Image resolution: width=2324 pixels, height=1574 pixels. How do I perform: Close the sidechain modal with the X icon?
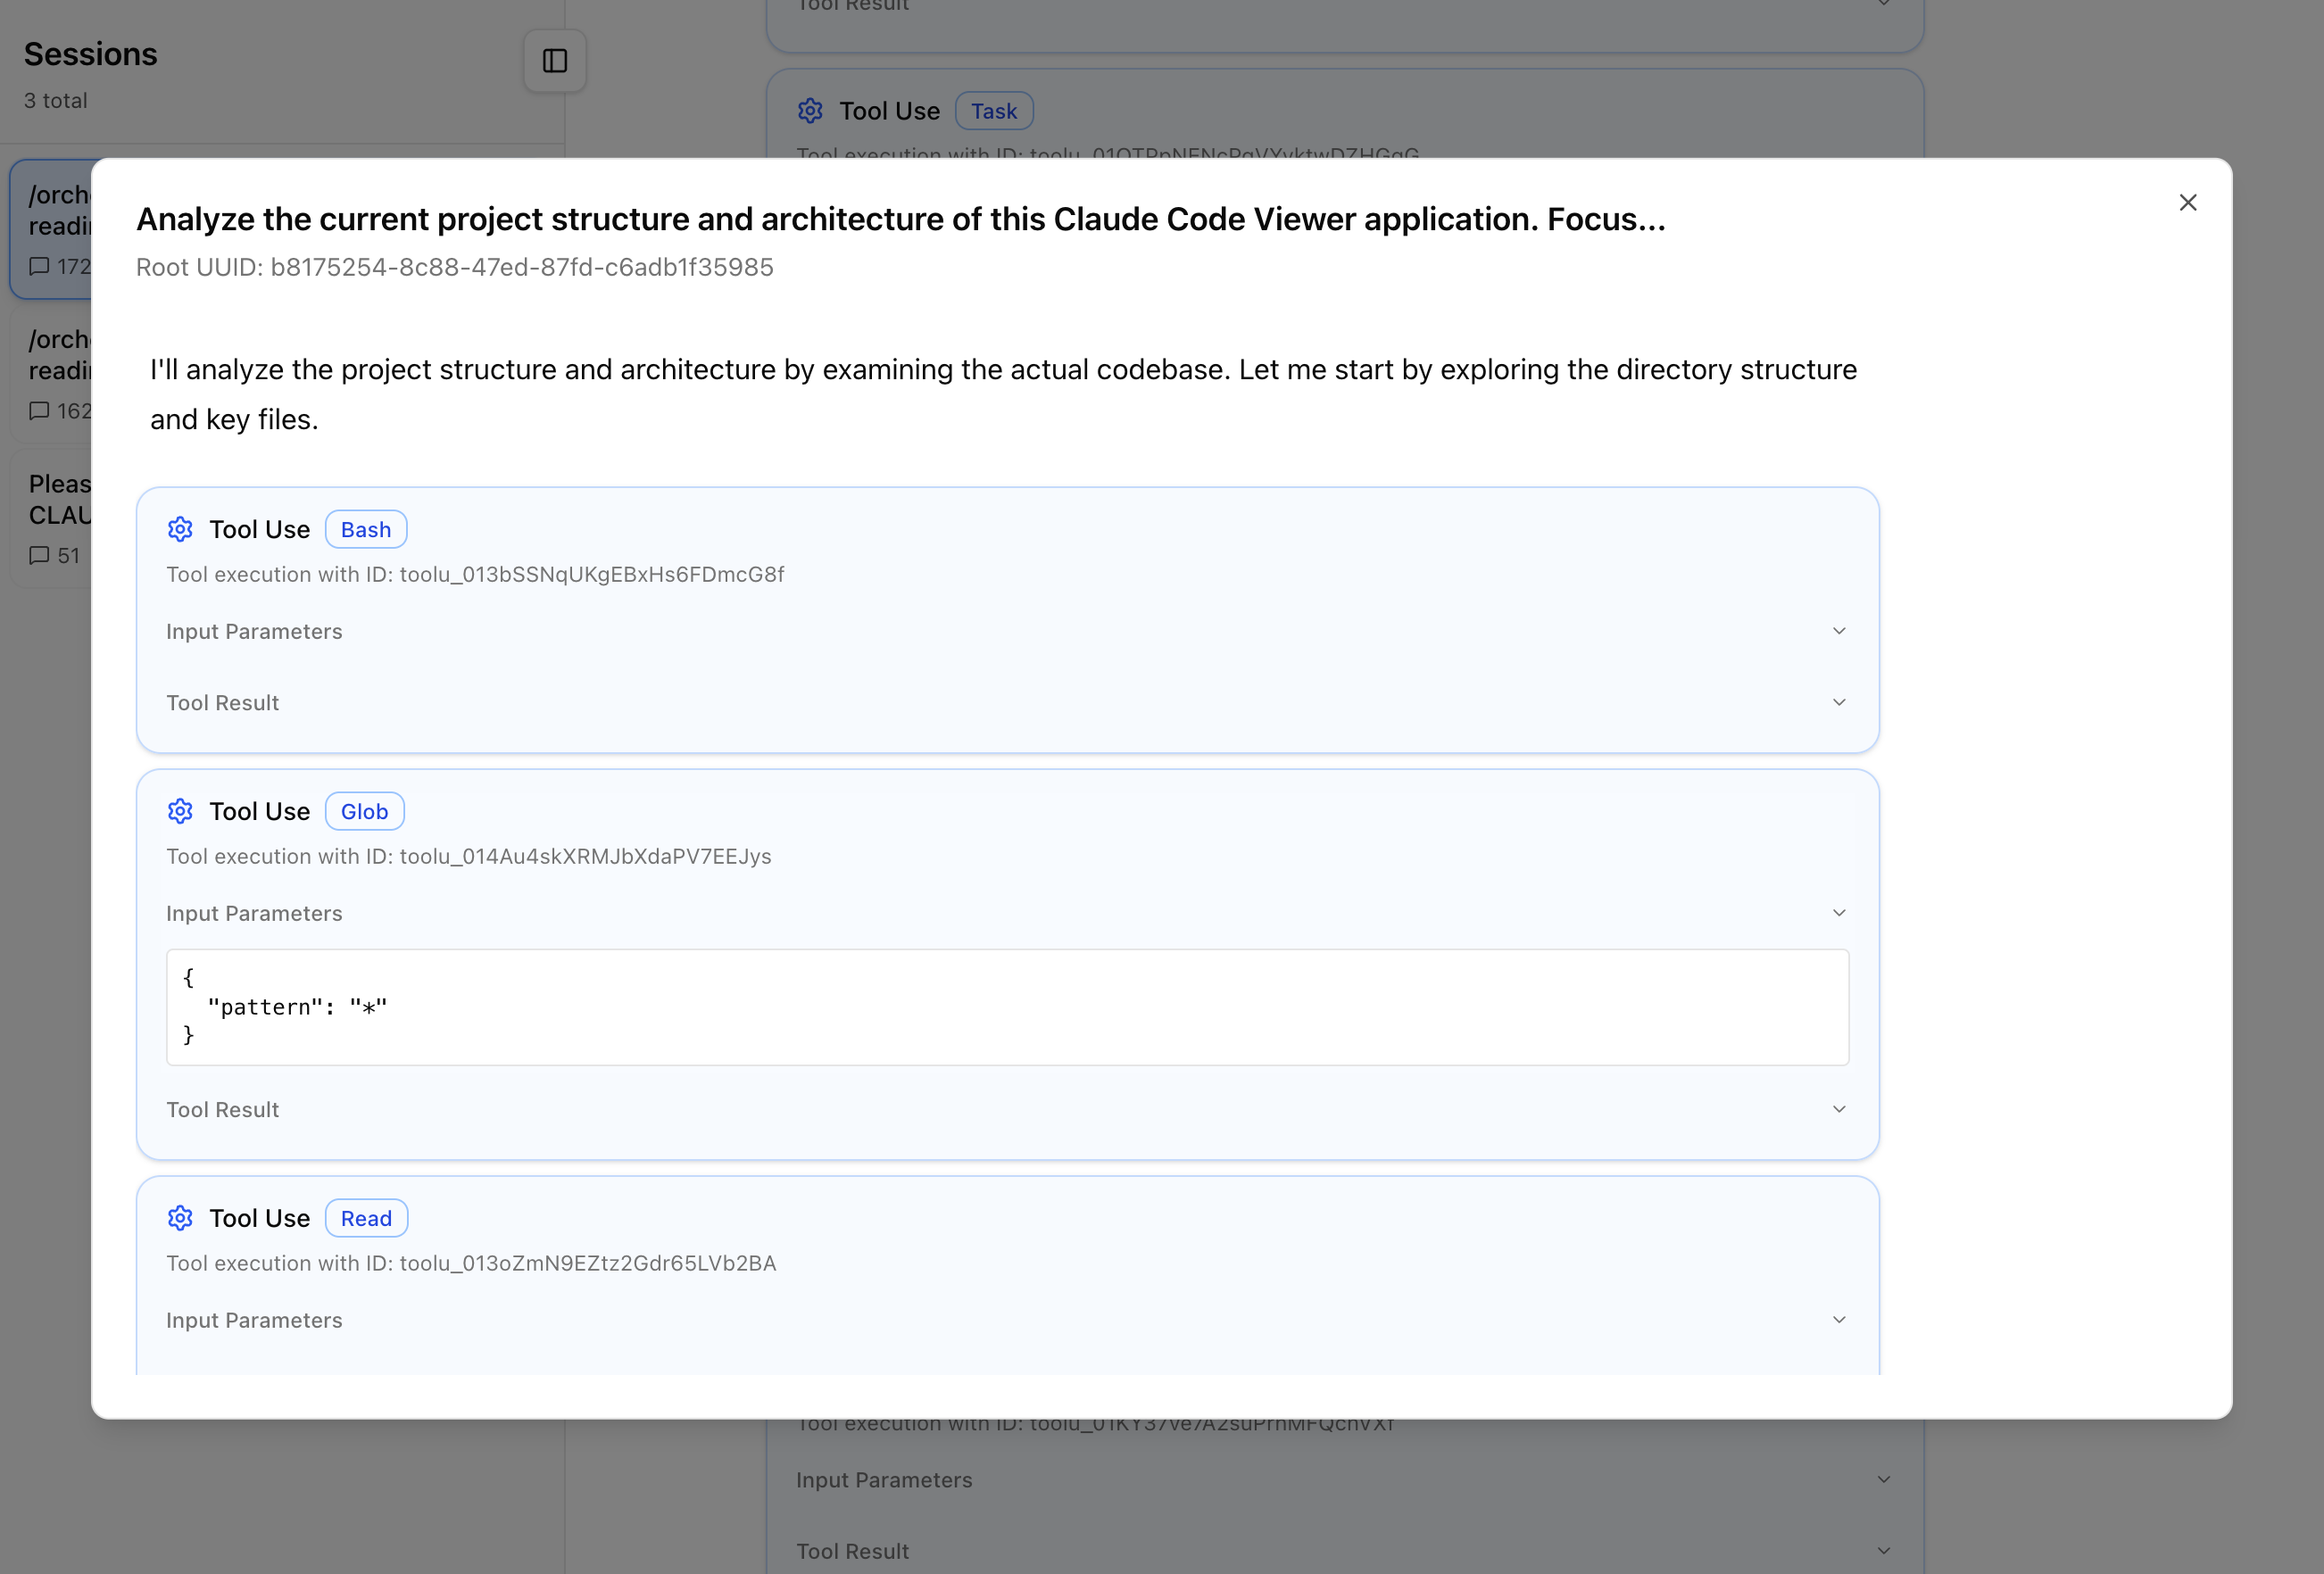tap(2187, 203)
